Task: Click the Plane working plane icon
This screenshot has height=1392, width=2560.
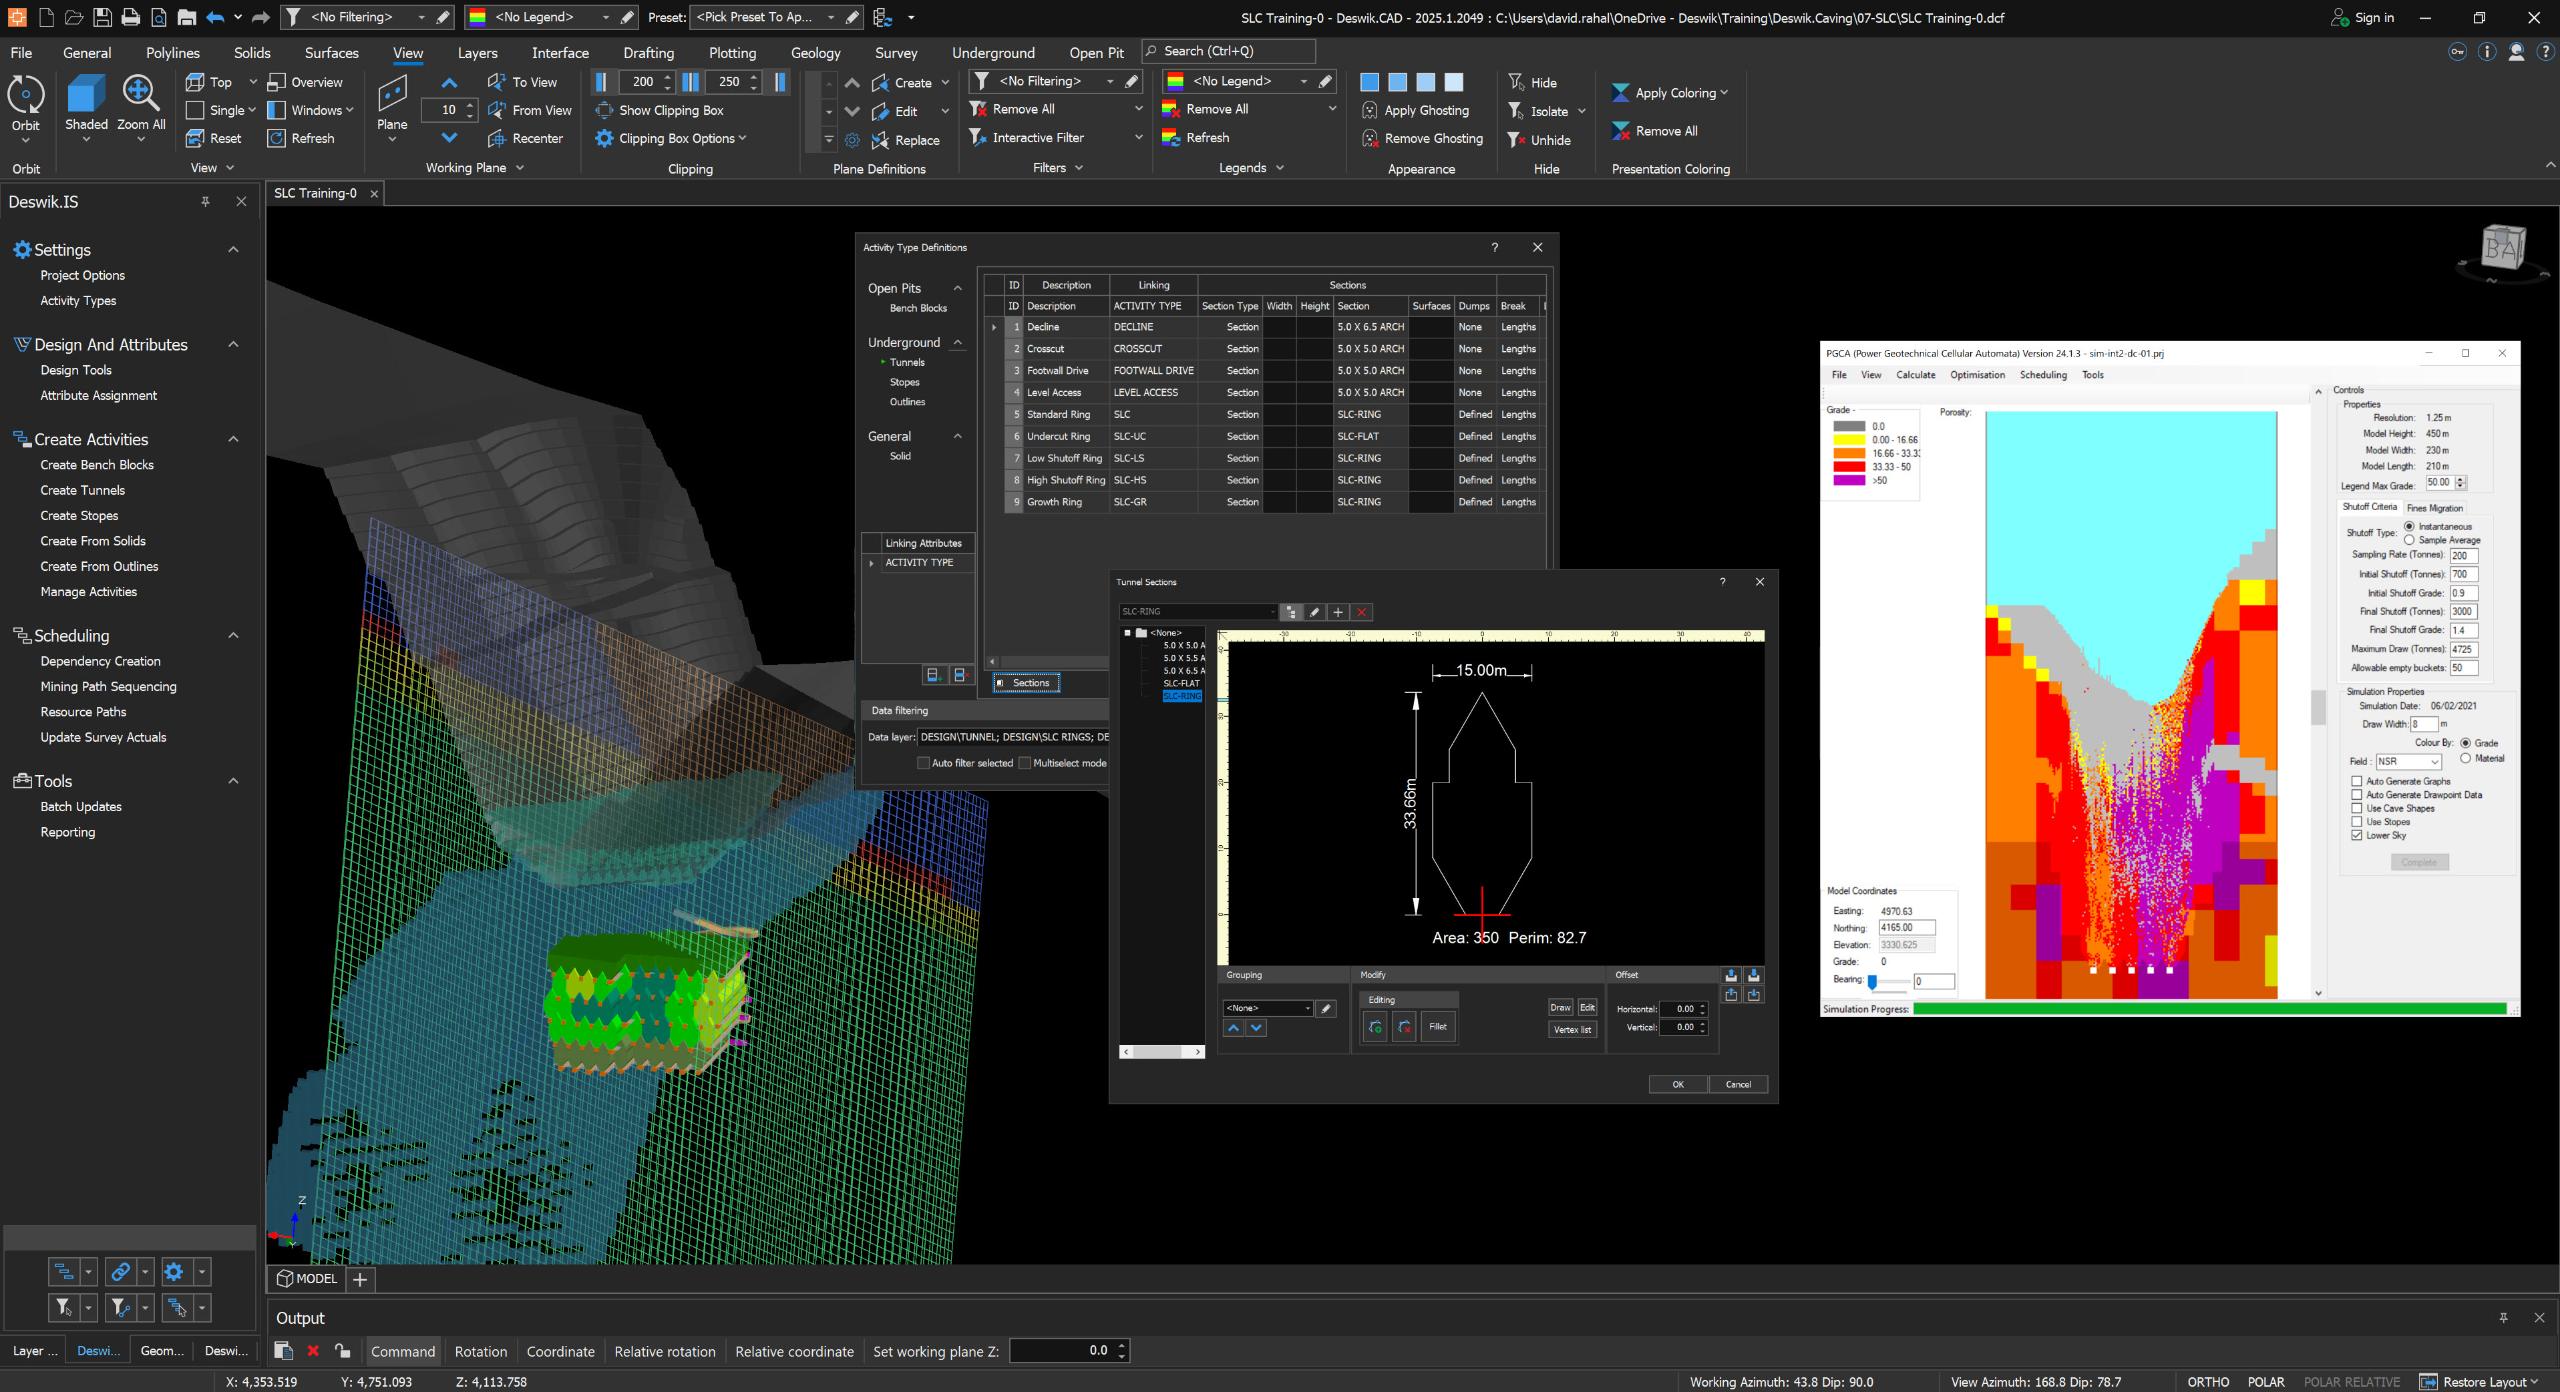Action: [x=392, y=96]
